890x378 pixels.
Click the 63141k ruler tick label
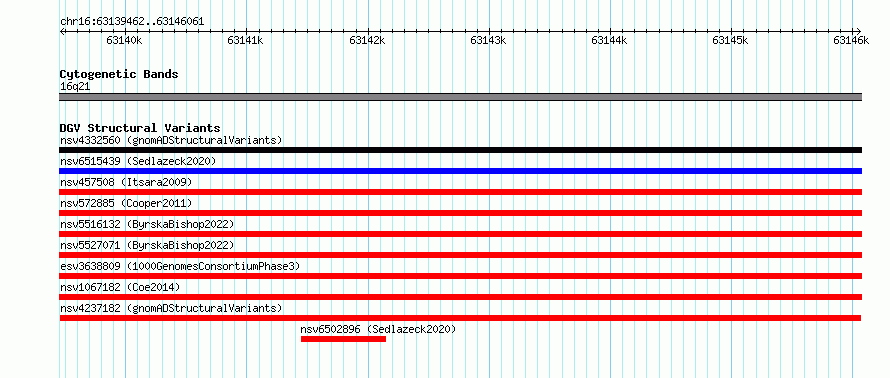245,40
